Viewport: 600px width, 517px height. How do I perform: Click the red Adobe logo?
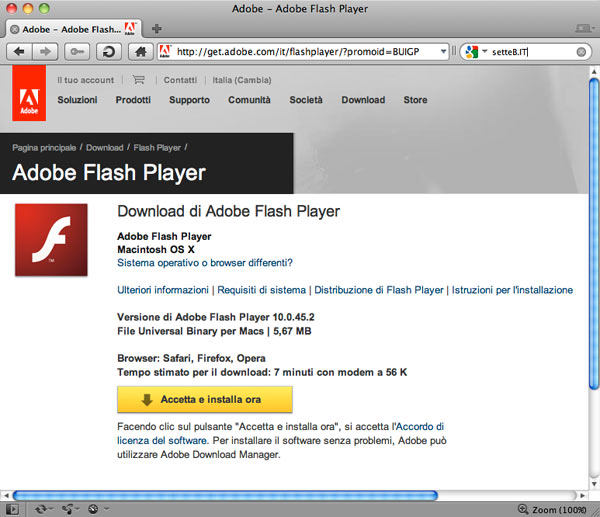pyautogui.click(x=29, y=99)
